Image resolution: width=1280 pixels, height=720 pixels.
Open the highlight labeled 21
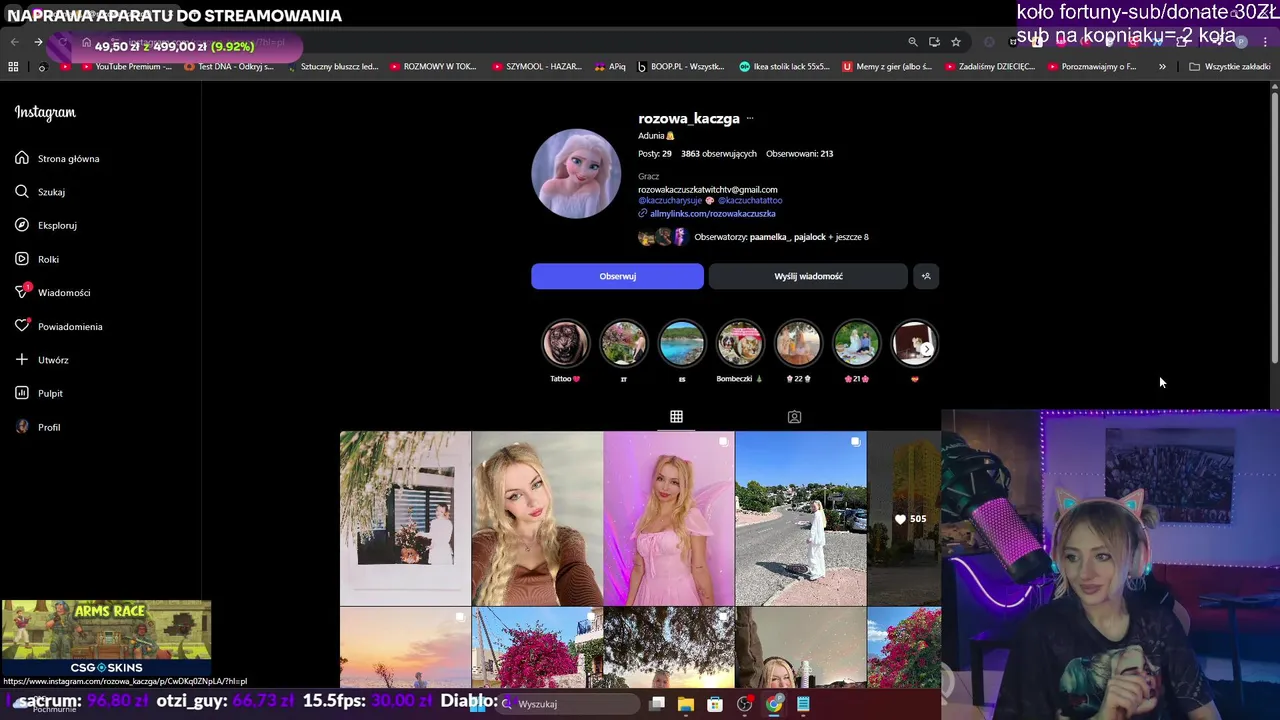tap(857, 344)
